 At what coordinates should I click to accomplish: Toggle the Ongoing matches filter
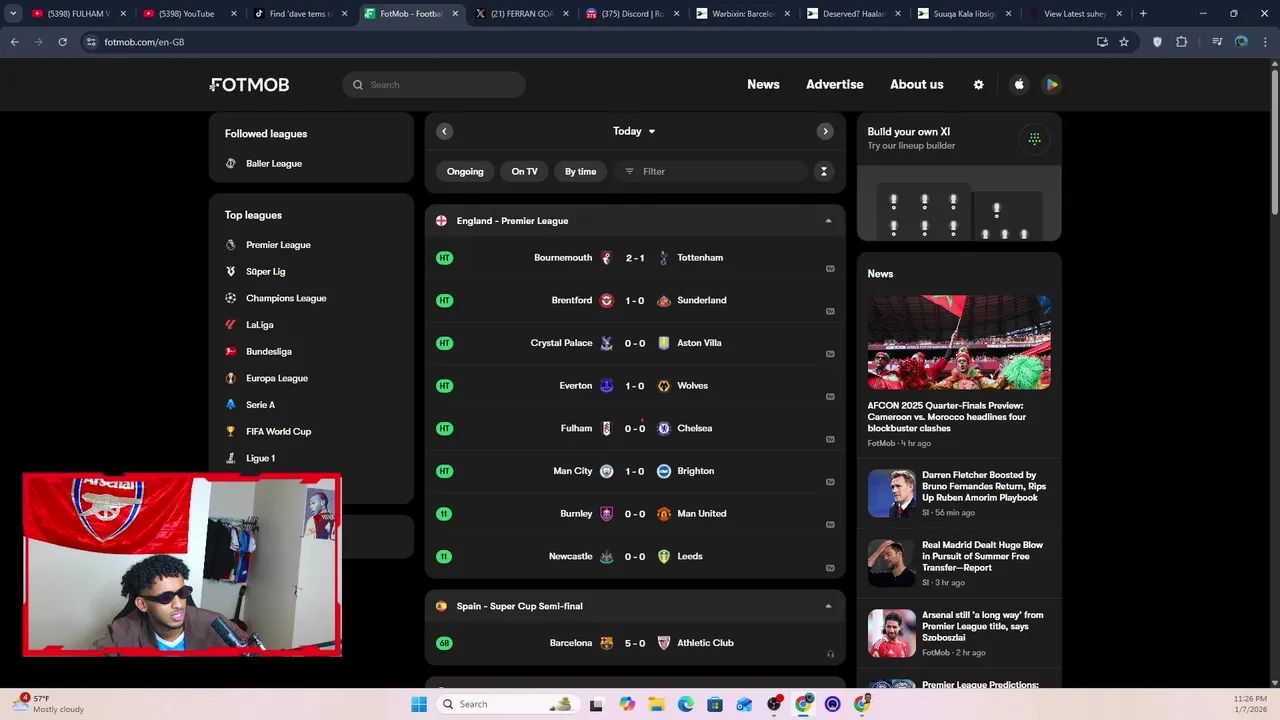coord(465,172)
